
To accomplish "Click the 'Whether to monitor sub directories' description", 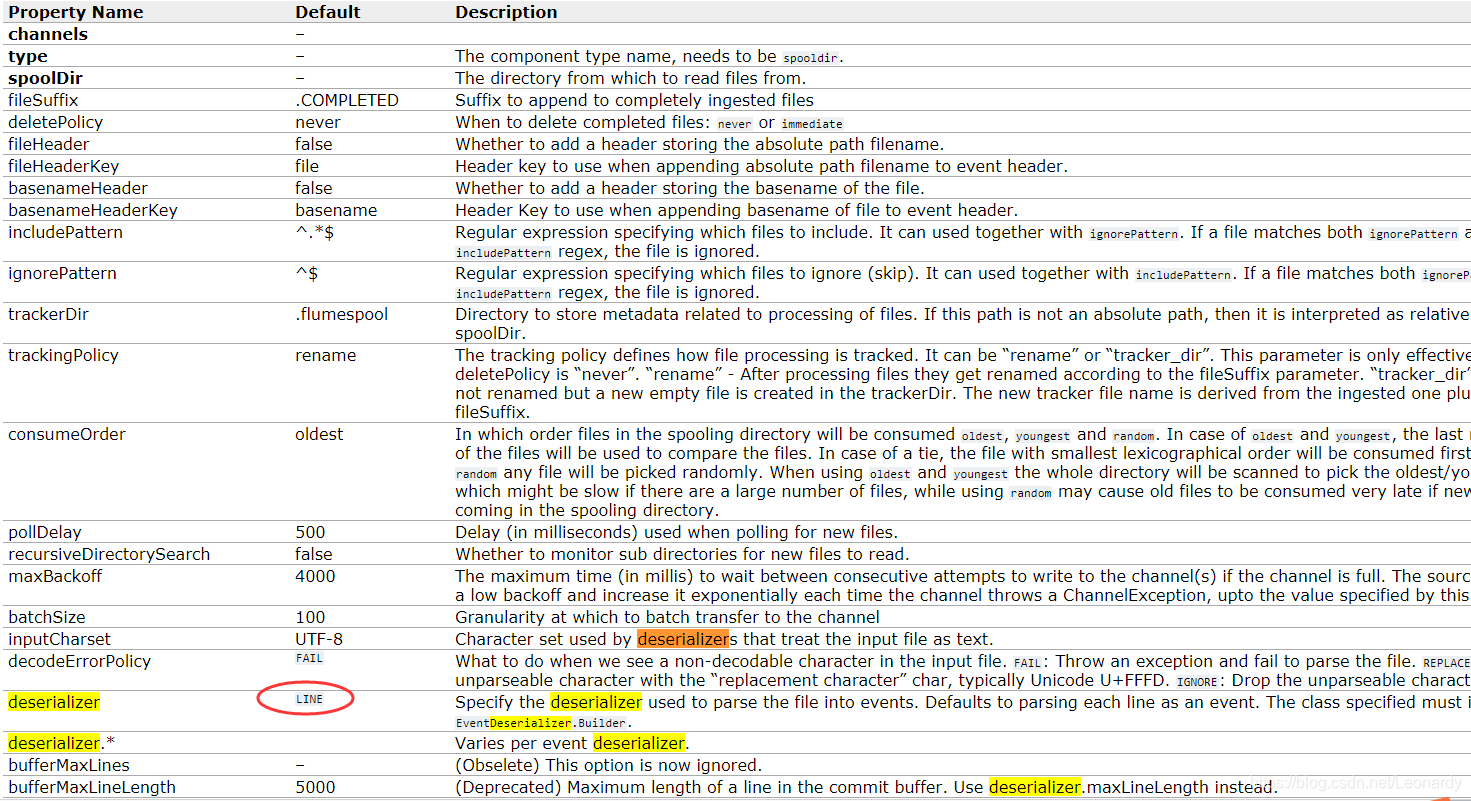I will point(682,554).
